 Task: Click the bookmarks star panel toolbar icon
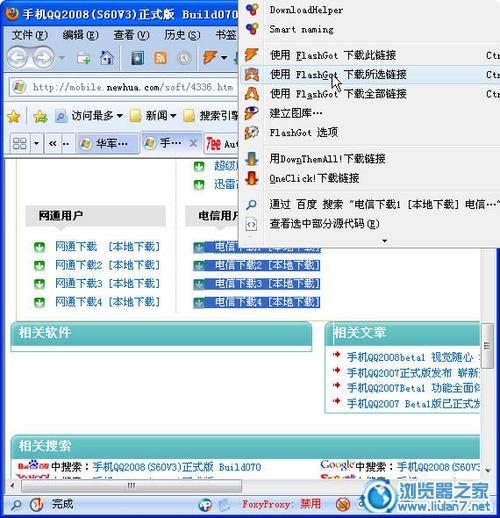pos(137,58)
